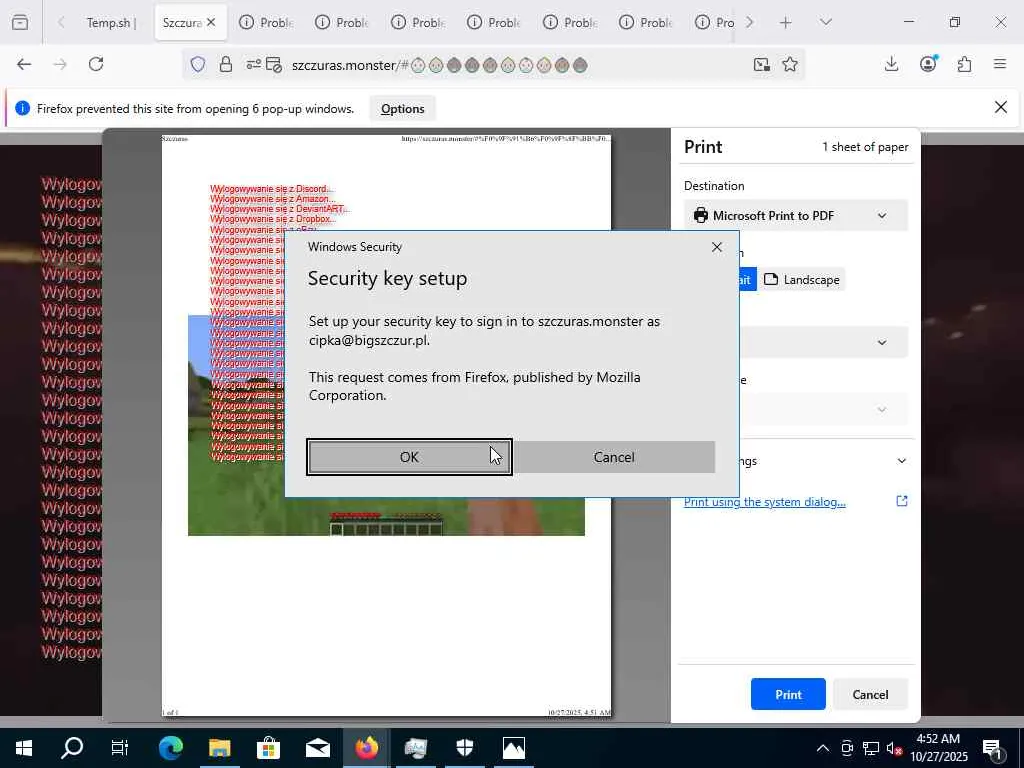Open a new tab with the plus icon
The width and height of the screenshot is (1024, 768).
786,23
